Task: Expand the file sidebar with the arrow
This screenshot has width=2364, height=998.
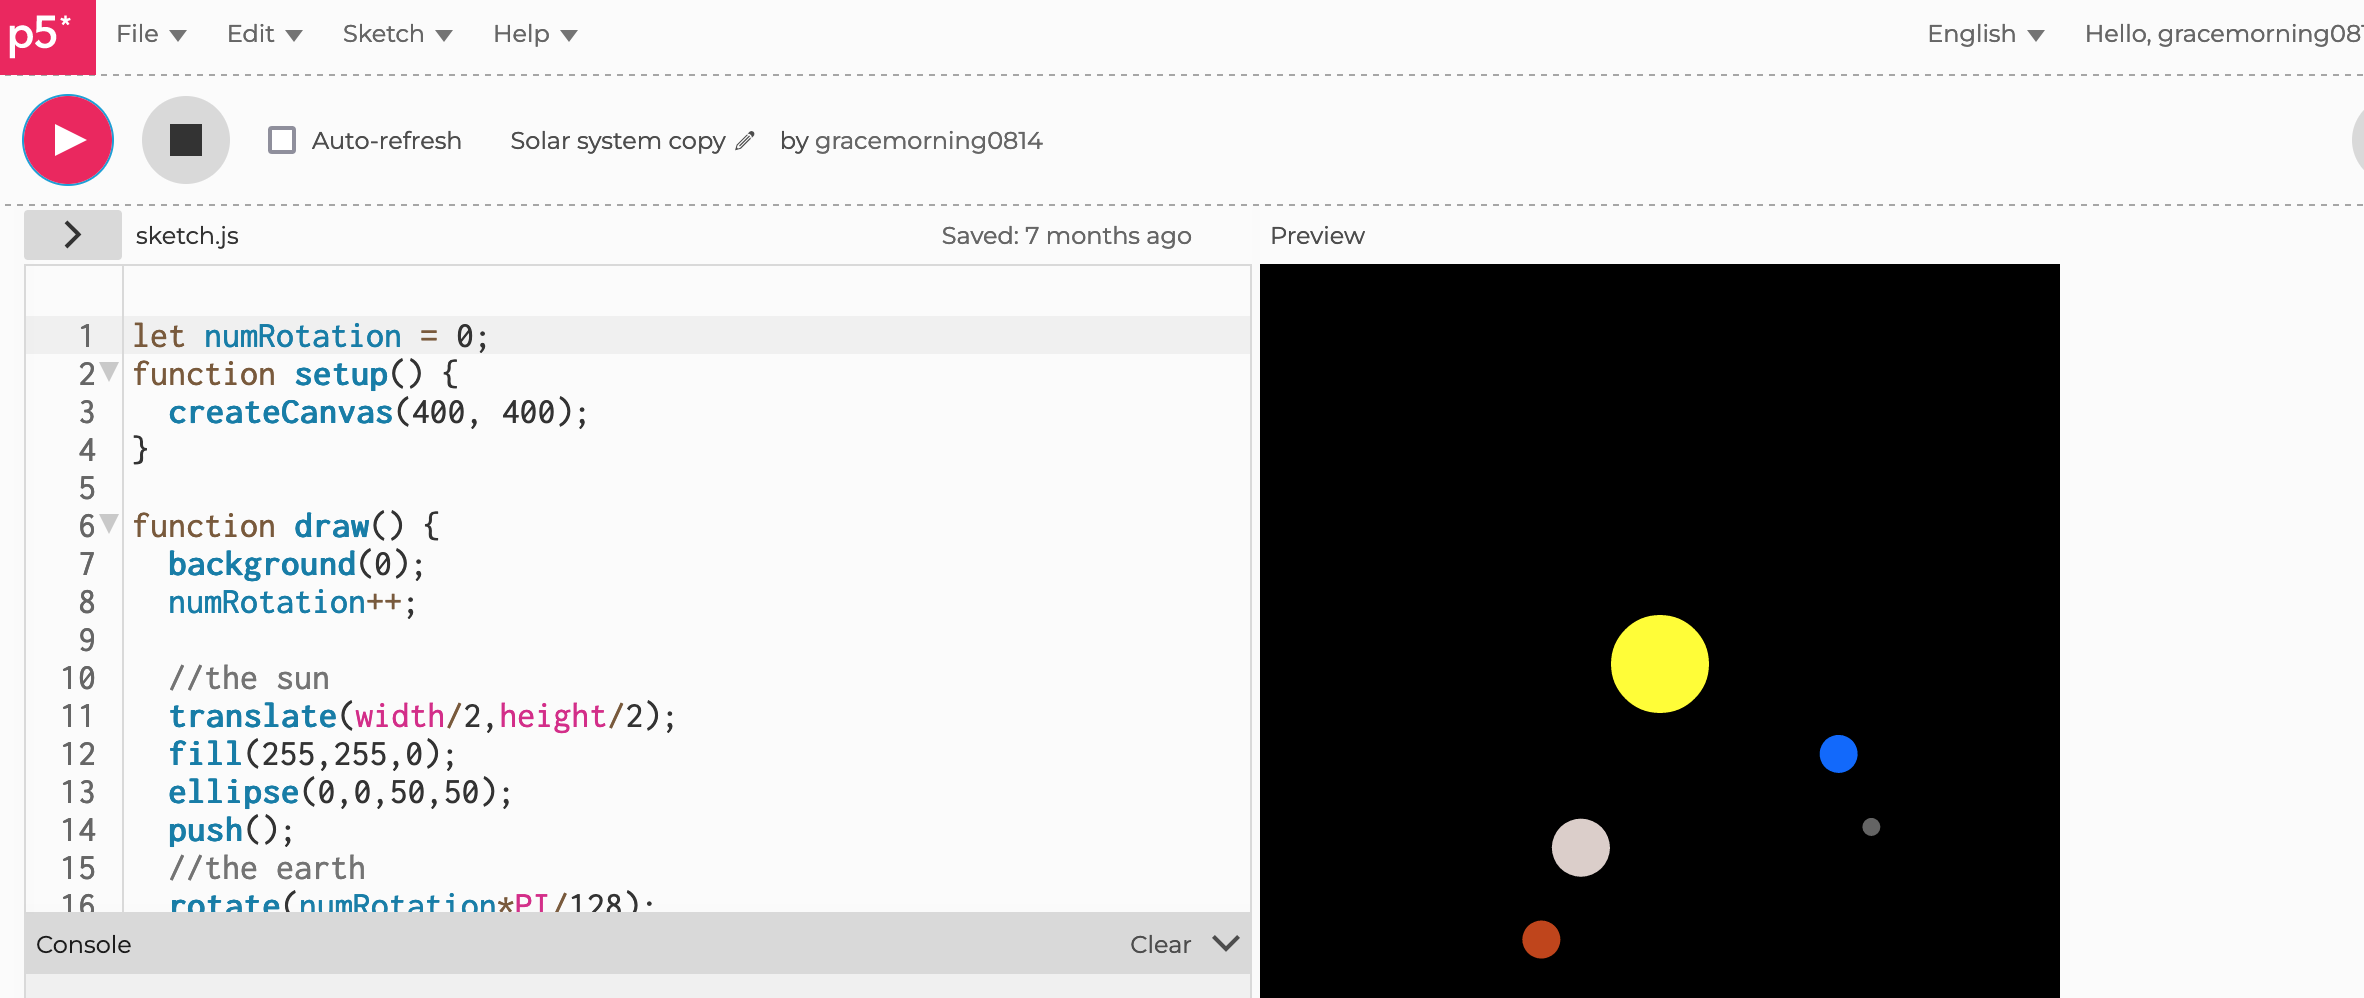Action: [72, 234]
